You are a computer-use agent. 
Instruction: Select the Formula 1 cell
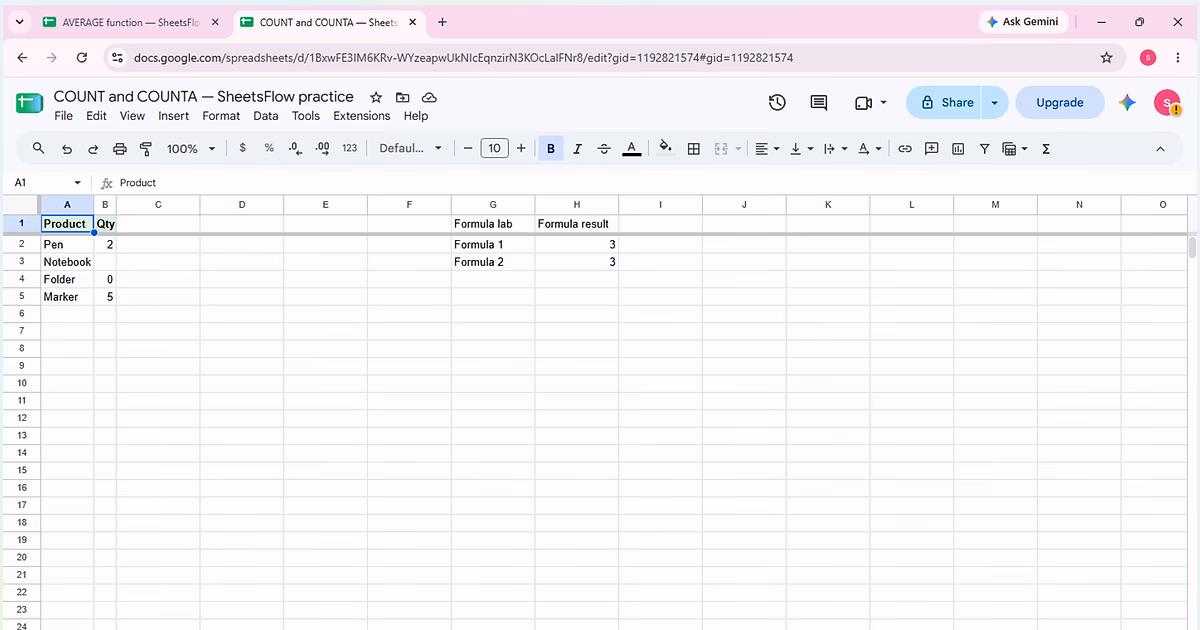point(493,244)
